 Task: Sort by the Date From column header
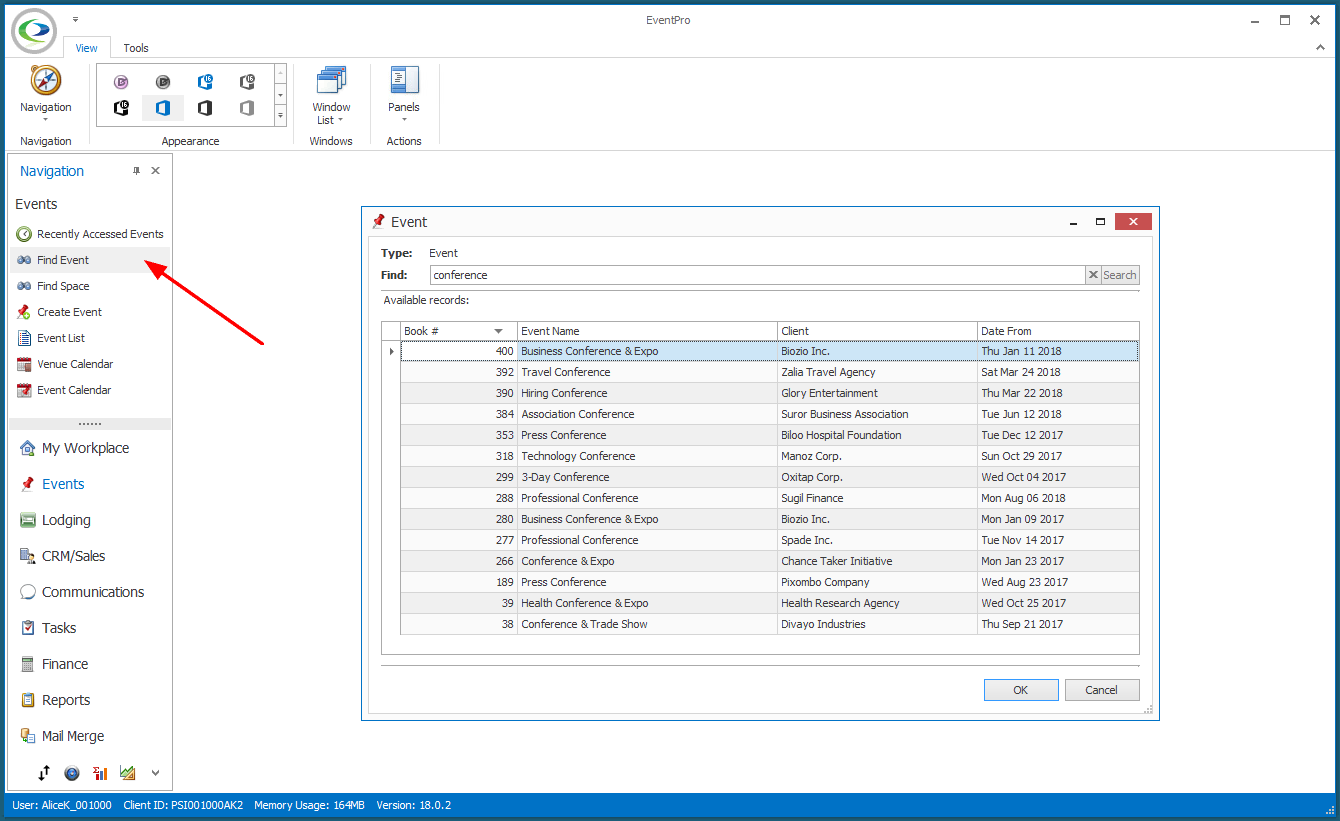click(1058, 331)
